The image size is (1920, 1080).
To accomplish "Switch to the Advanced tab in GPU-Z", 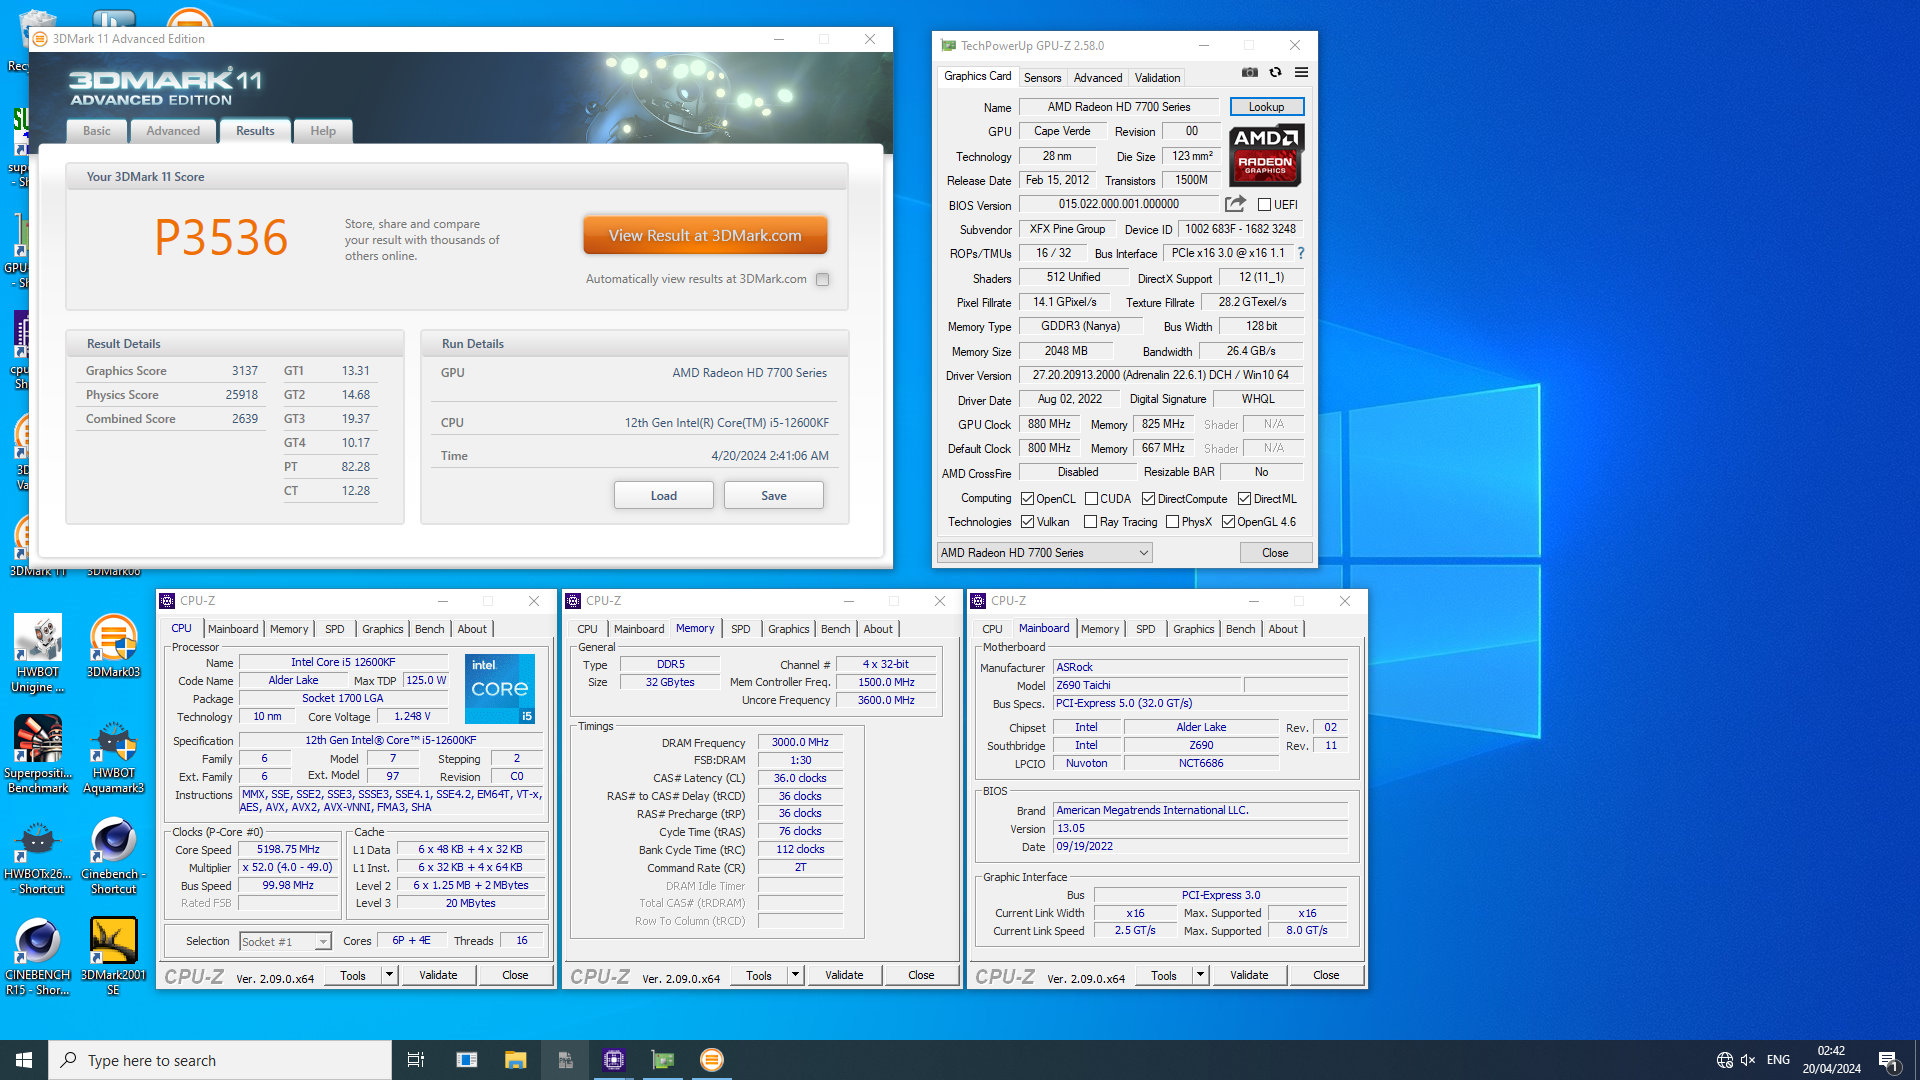I will [x=1098, y=78].
